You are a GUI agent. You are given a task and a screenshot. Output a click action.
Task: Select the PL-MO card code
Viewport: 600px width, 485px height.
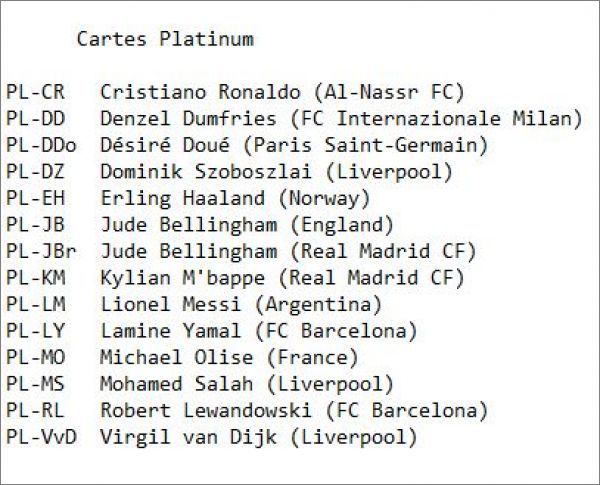(x=35, y=357)
